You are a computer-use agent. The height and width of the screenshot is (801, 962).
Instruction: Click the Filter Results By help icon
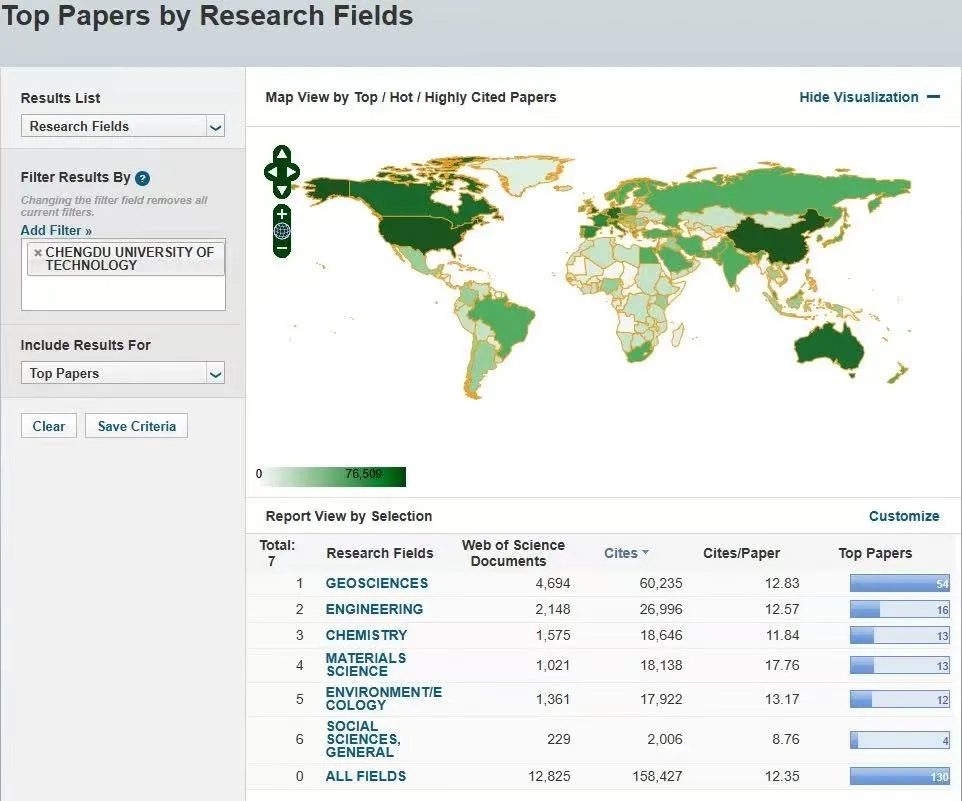tap(143, 178)
